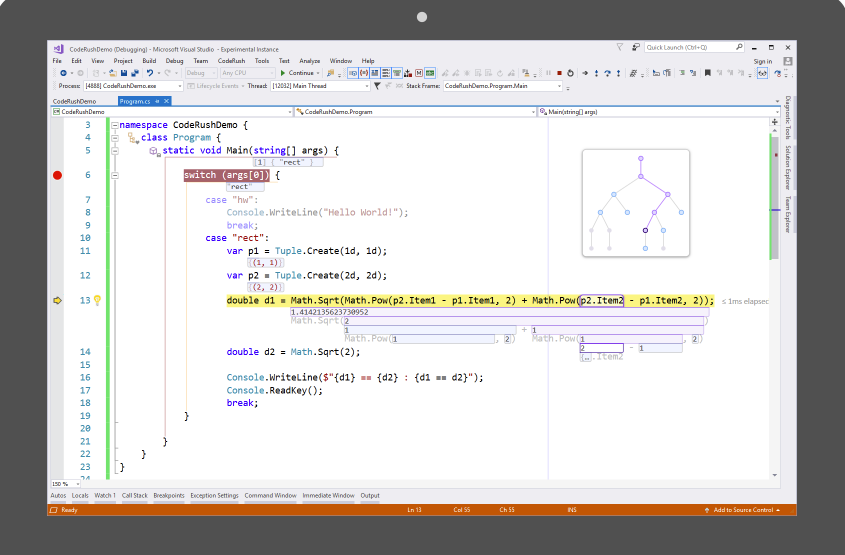Open the 150 % zoom dropdown
This screenshot has width=845, height=555.
(66, 484)
